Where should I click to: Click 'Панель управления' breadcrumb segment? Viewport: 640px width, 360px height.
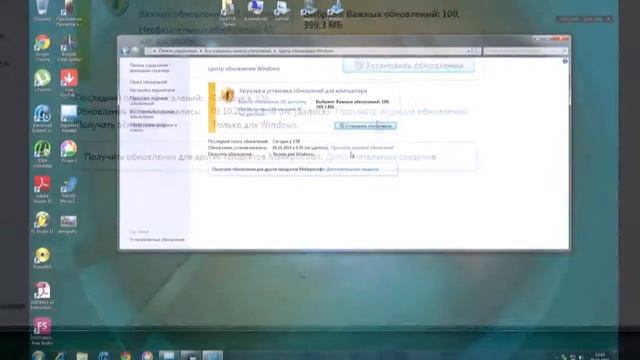click(x=178, y=51)
